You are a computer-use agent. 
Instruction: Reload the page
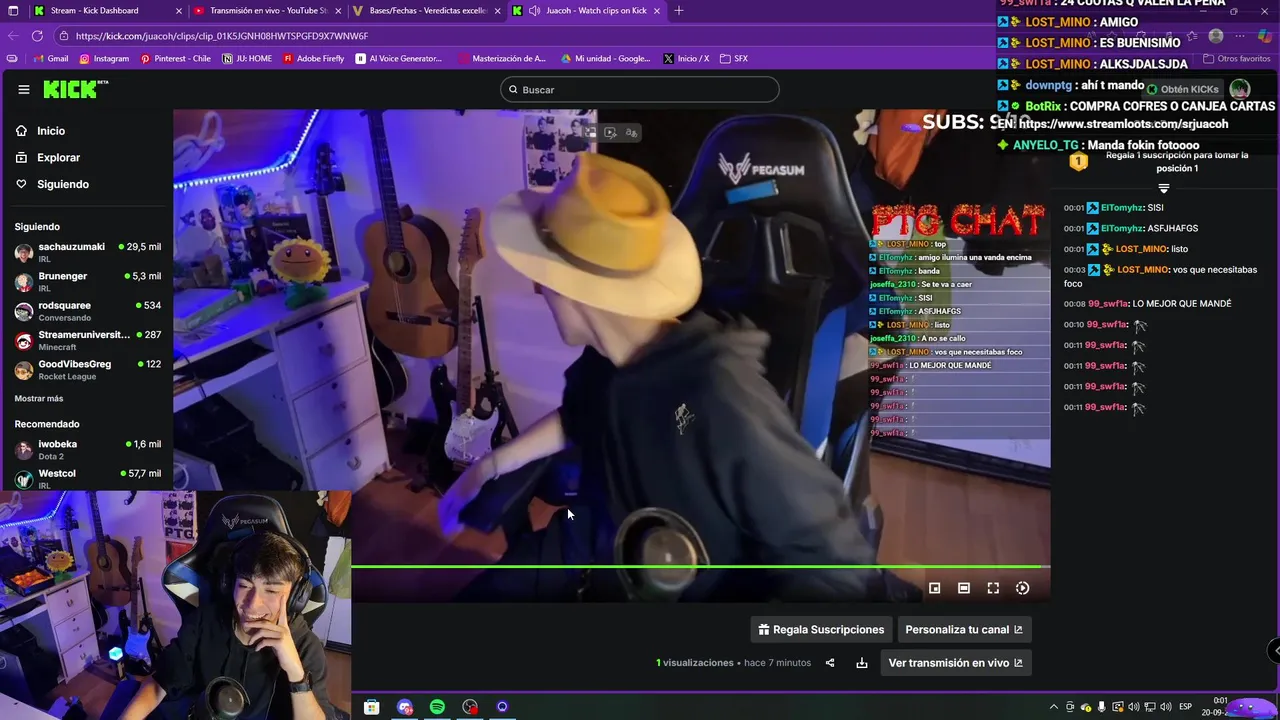(x=37, y=36)
